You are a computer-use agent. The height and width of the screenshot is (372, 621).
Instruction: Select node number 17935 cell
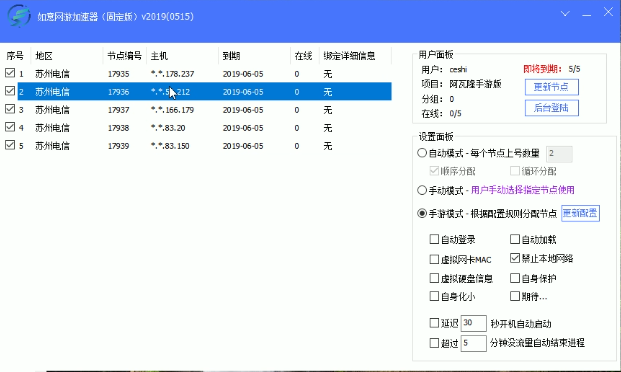click(x=118, y=74)
